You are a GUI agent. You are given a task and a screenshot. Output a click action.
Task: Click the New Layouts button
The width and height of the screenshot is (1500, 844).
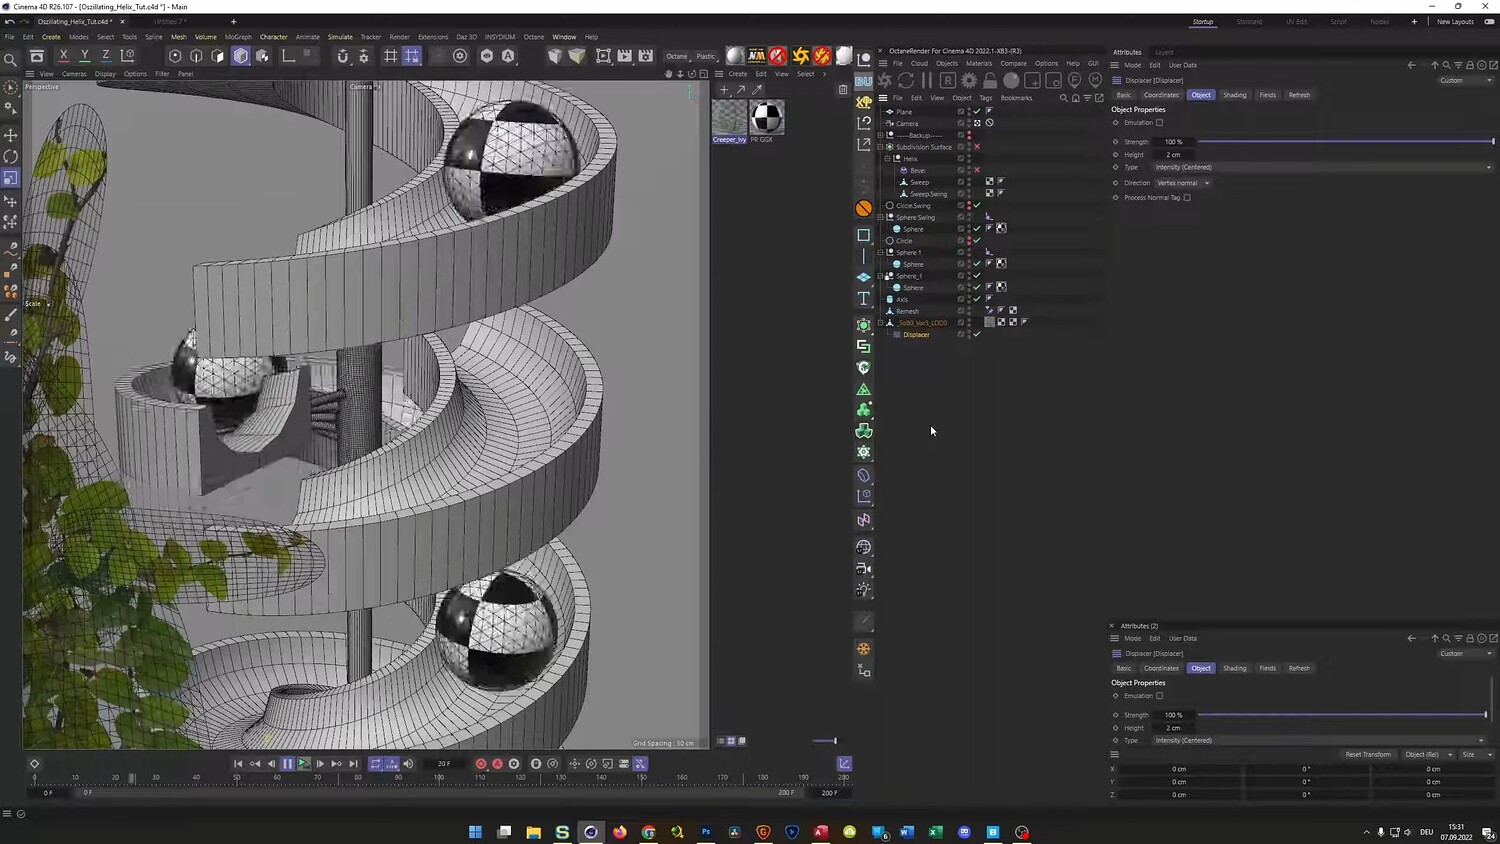1455,22
